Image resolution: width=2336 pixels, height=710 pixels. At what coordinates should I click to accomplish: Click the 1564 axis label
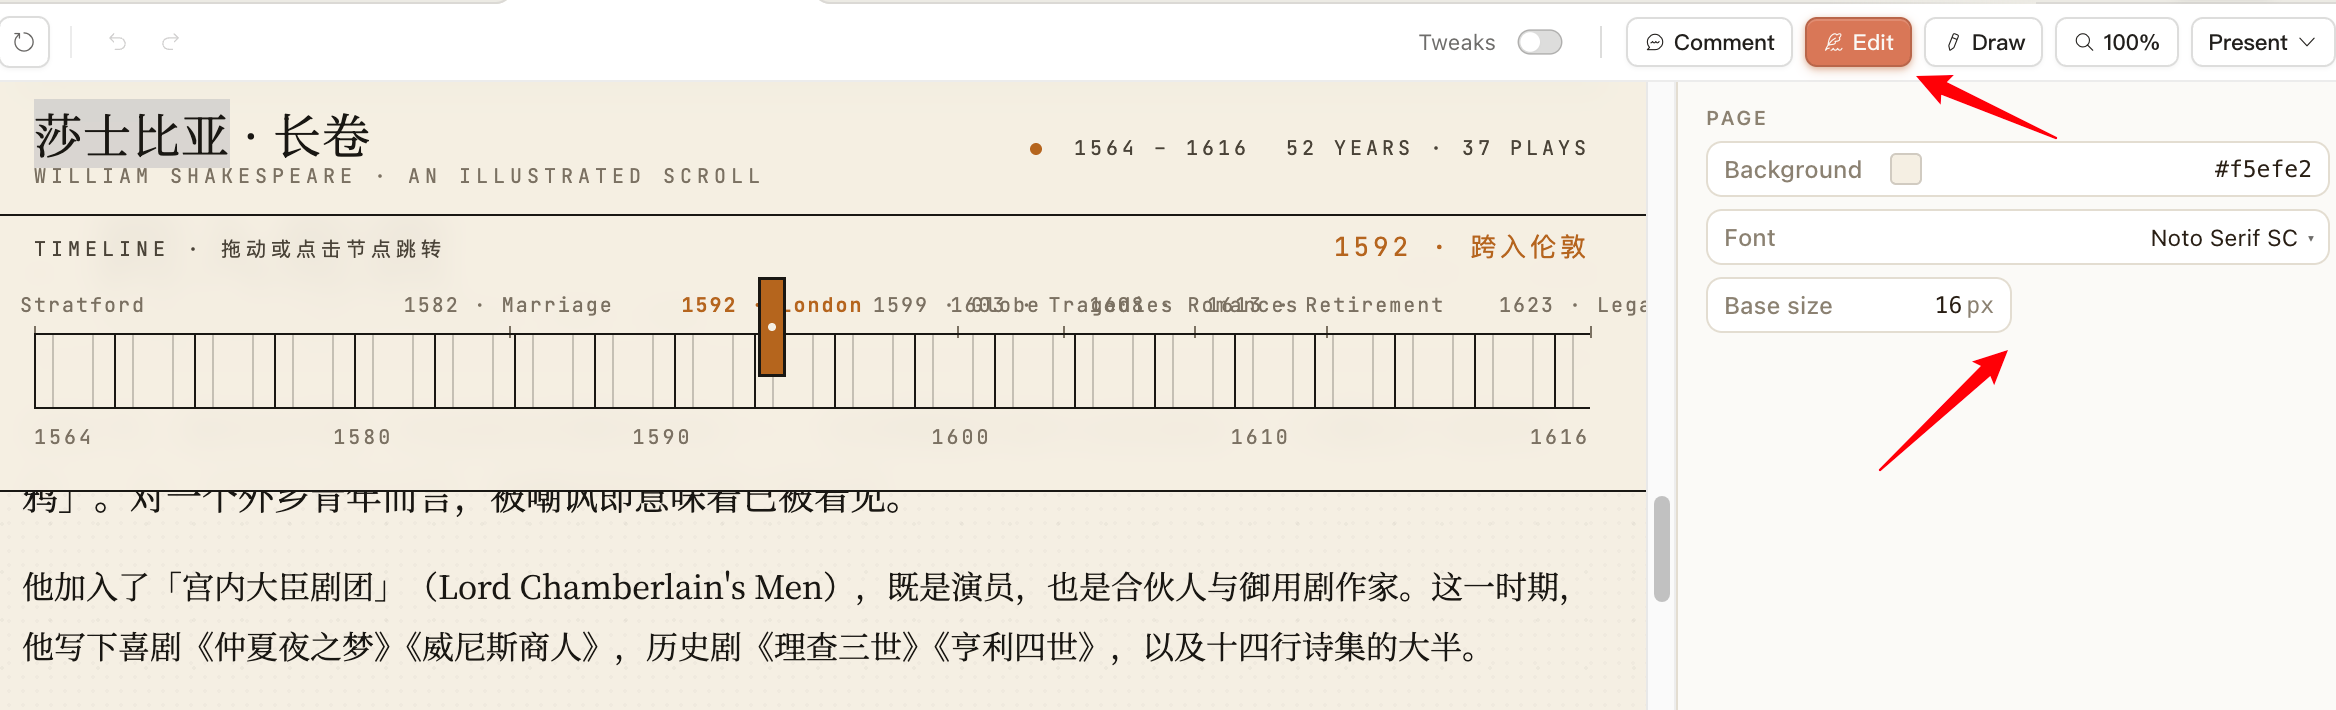(x=63, y=437)
